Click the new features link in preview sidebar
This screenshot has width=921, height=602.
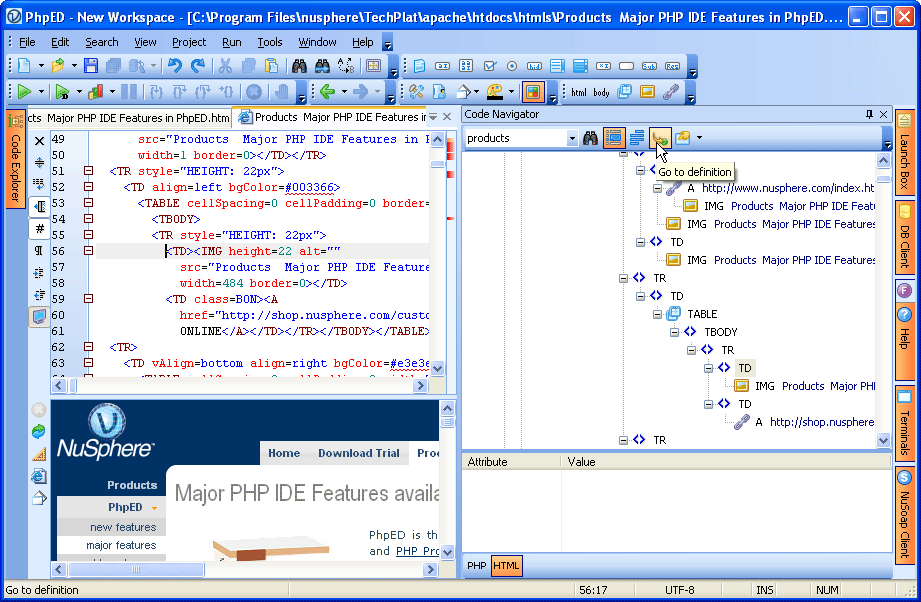(123, 527)
